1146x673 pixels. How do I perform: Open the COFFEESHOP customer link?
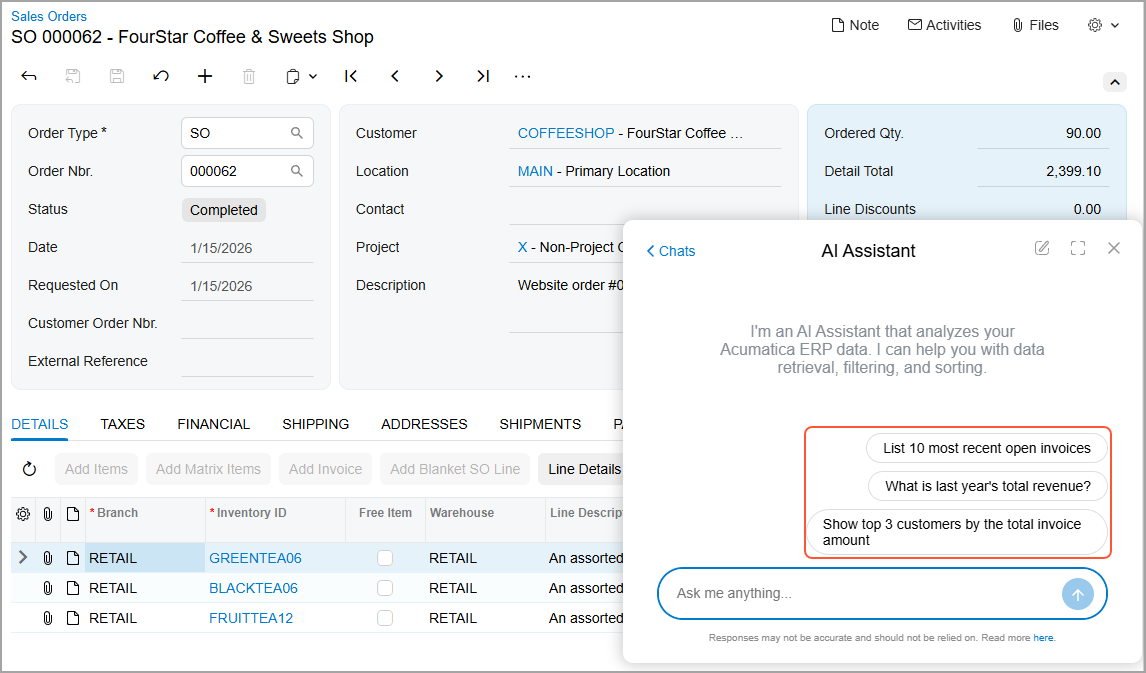pyautogui.click(x=566, y=133)
